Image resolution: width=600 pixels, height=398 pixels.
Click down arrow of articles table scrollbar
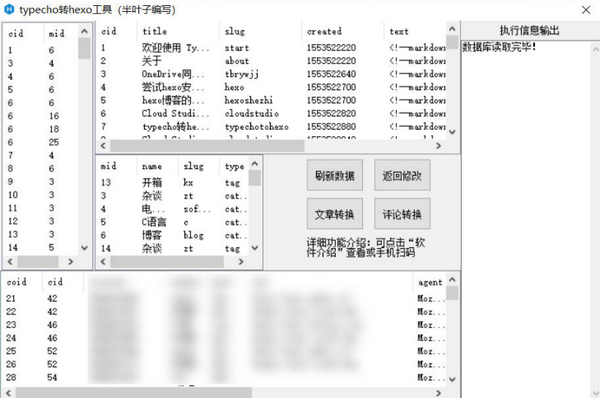(452, 132)
